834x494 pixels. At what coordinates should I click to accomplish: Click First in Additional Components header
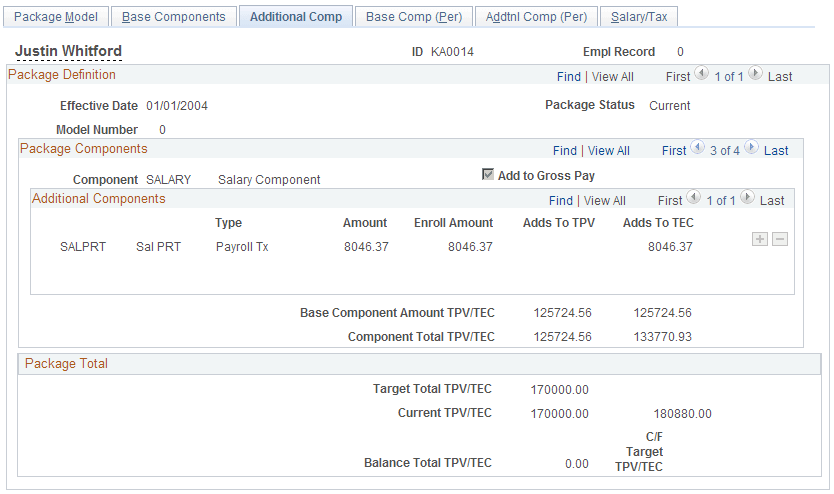(670, 200)
